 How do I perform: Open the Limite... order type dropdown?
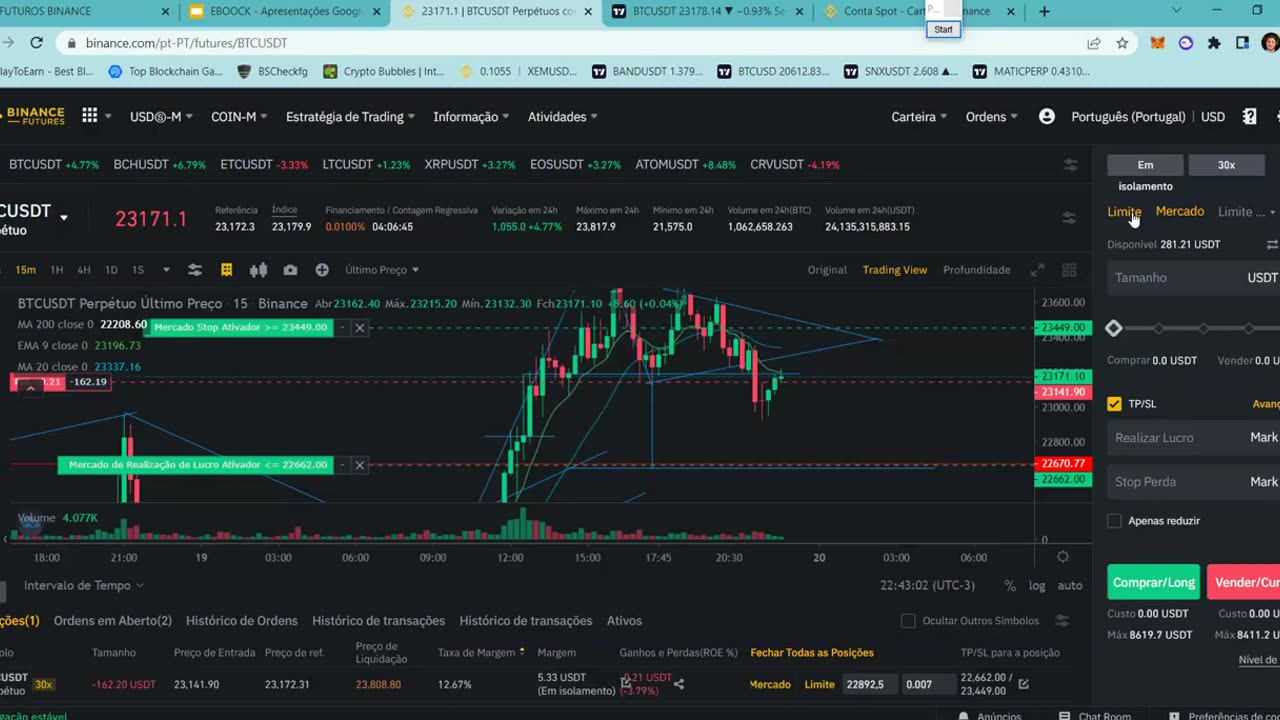tap(1246, 212)
